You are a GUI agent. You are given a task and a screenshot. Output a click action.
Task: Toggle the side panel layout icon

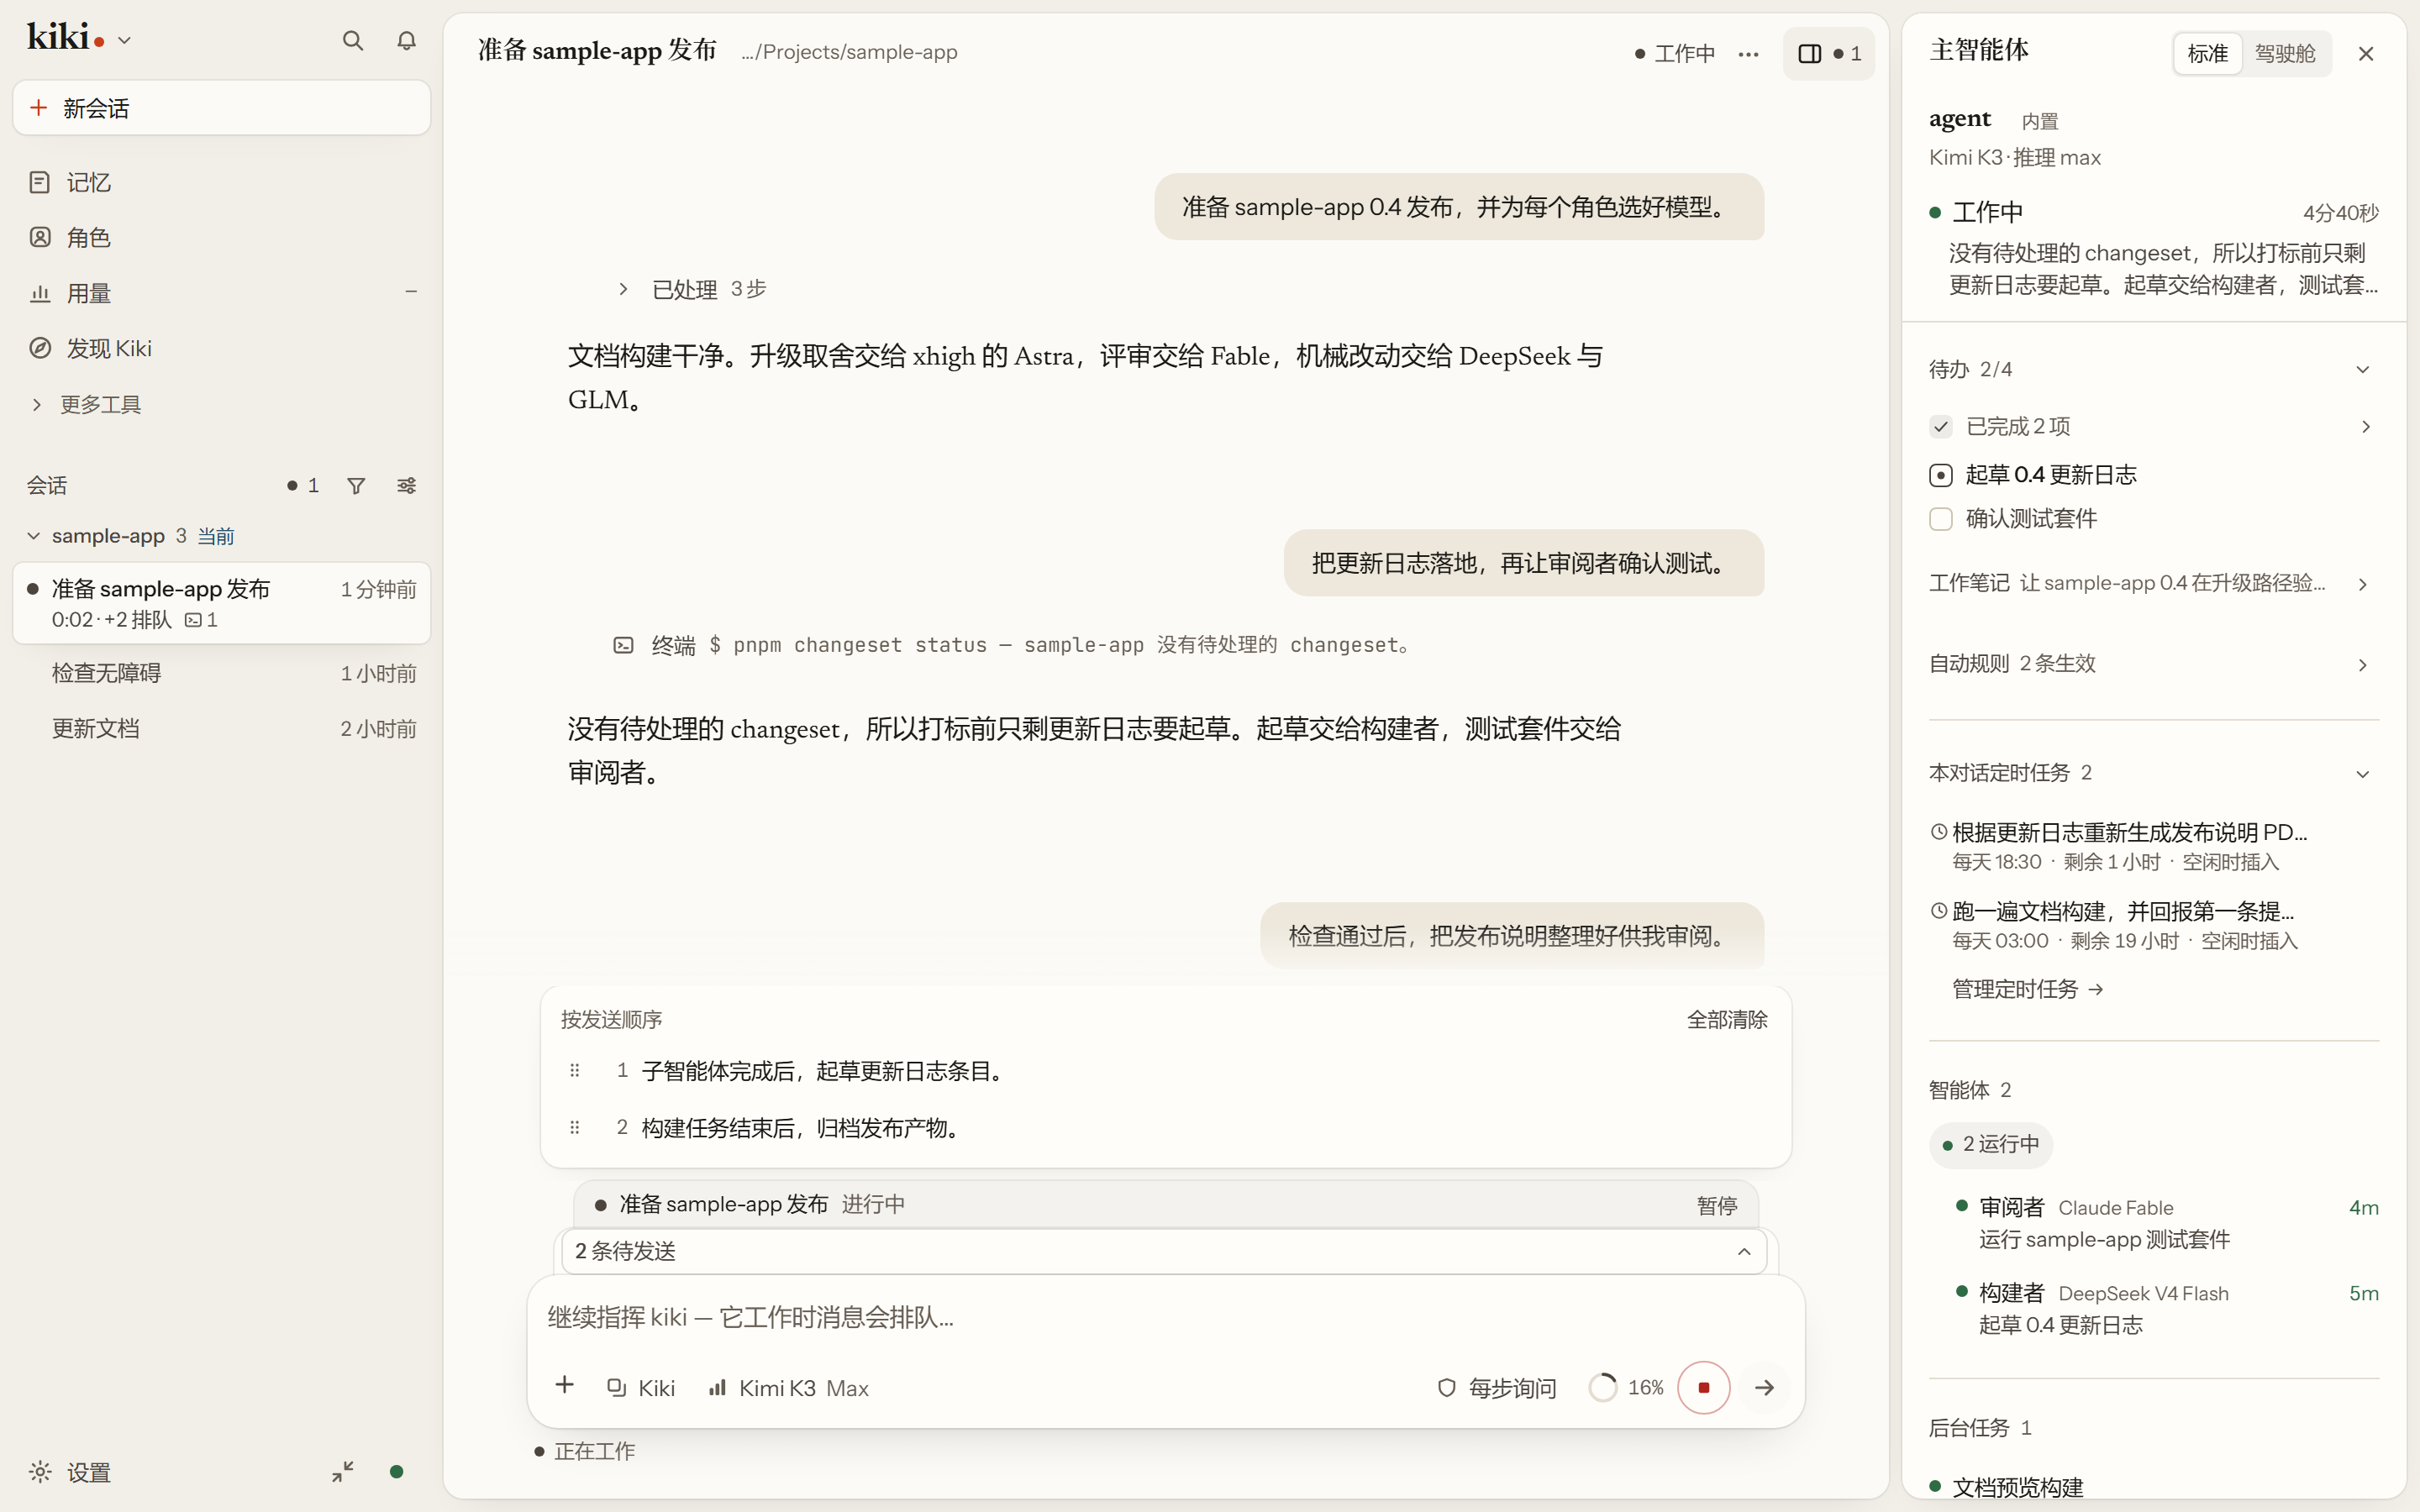[1828, 53]
